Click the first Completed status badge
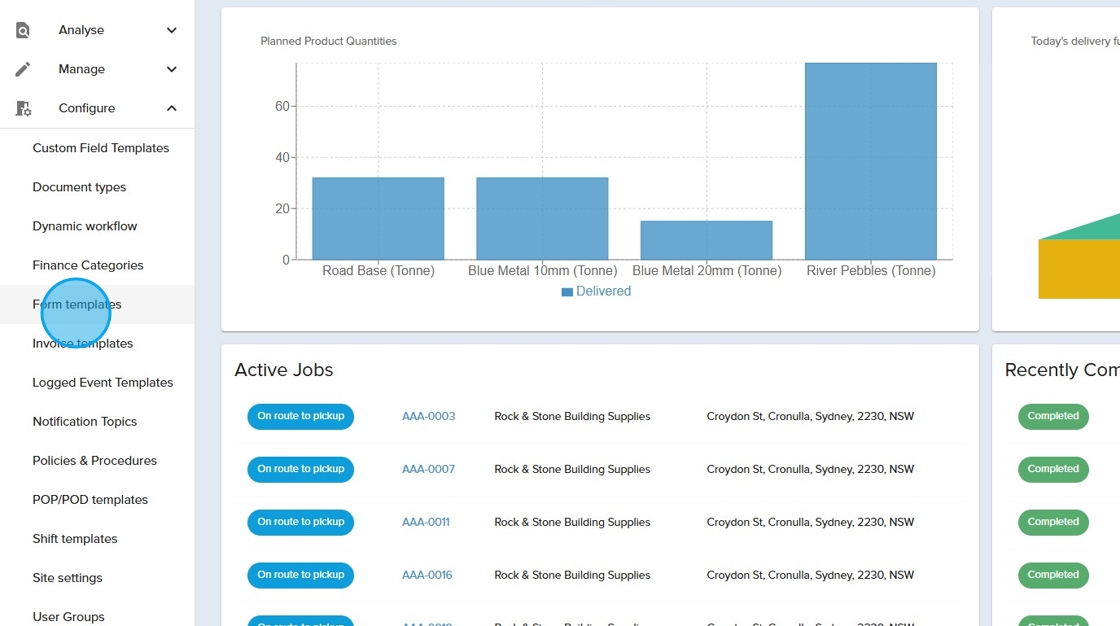Viewport: 1120px width, 626px height. click(1052, 416)
